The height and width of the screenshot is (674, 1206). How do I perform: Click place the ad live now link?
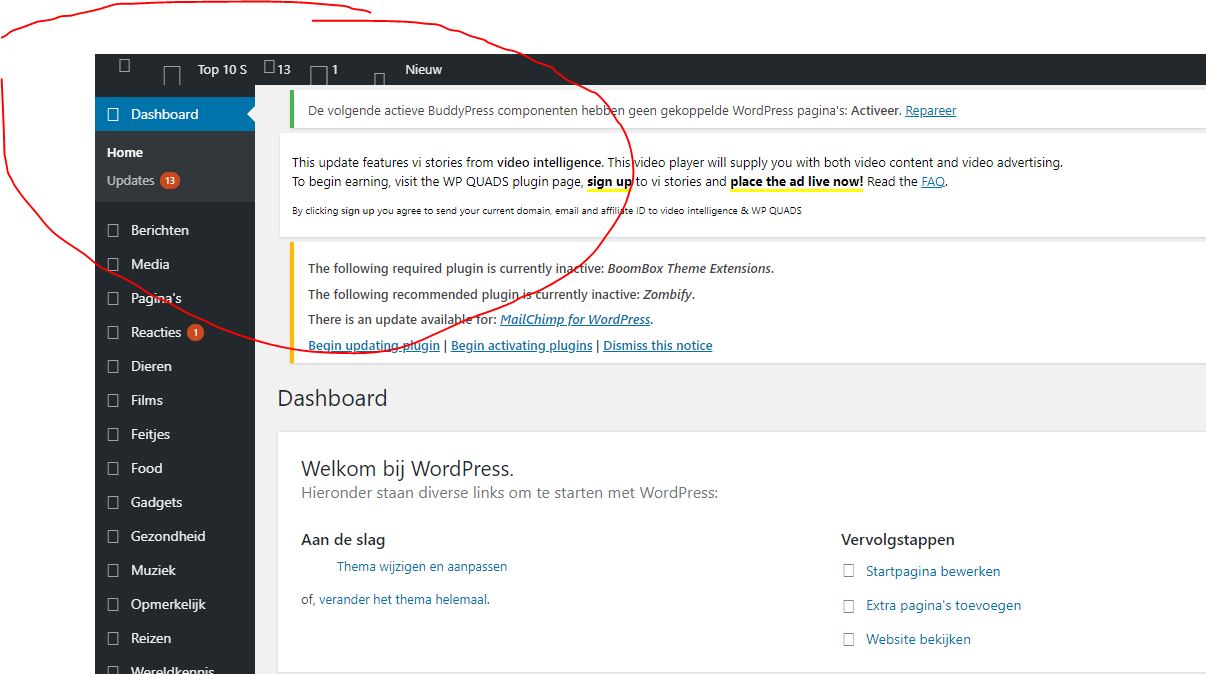pos(797,182)
